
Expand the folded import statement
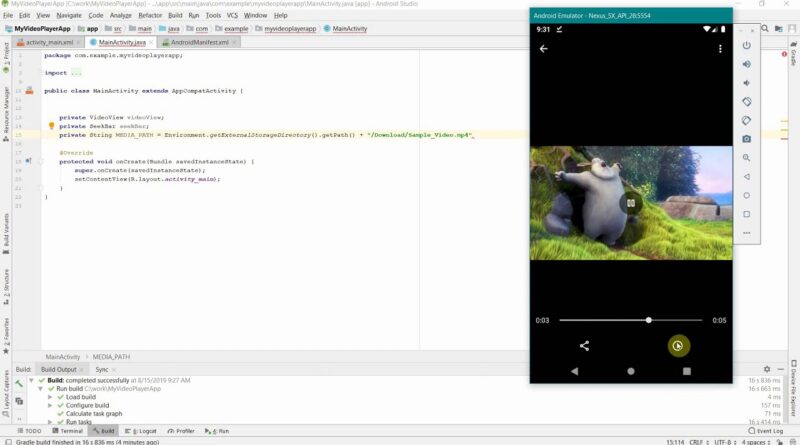tap(76, 73)
